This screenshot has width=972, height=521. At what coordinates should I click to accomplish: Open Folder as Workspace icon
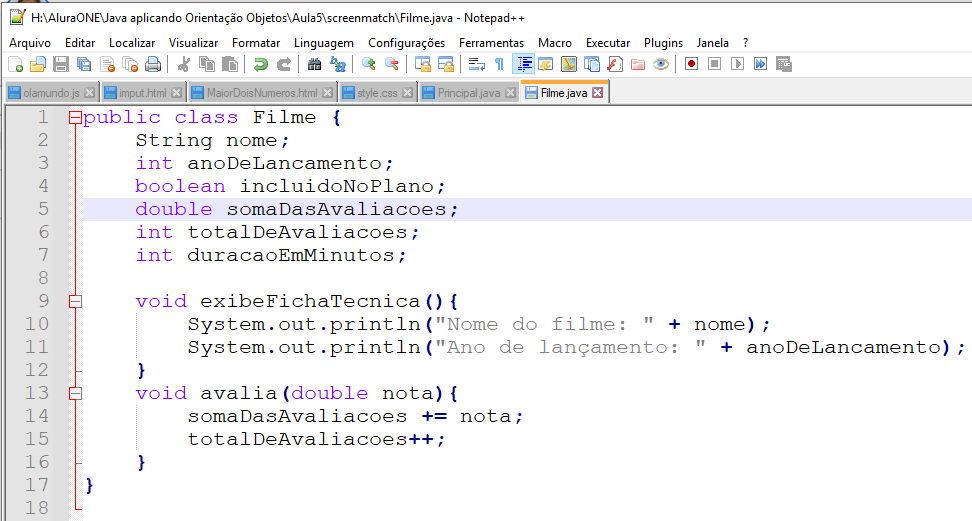(x=638, y=64)
